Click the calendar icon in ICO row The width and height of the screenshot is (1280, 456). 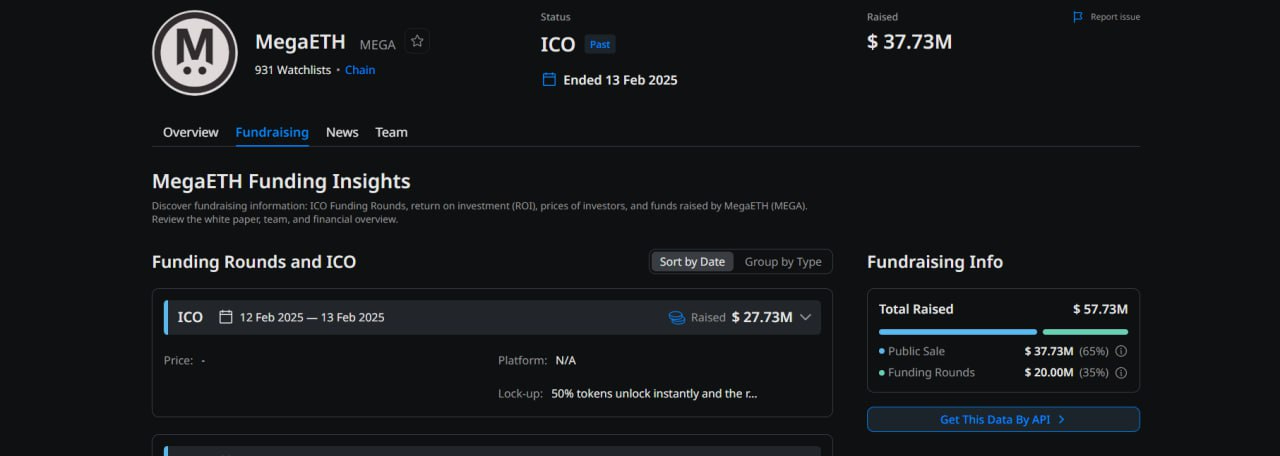(x=226, y=317)
